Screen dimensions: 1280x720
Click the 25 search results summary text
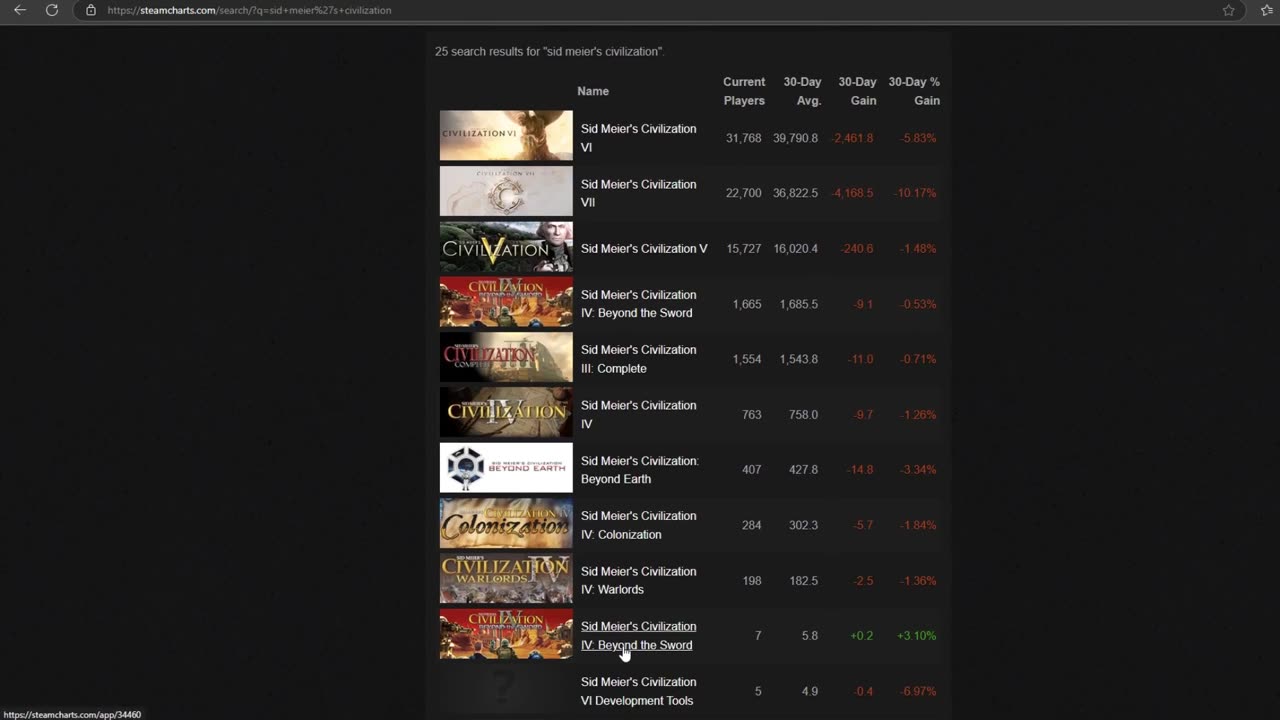click(x=549, y=51)
